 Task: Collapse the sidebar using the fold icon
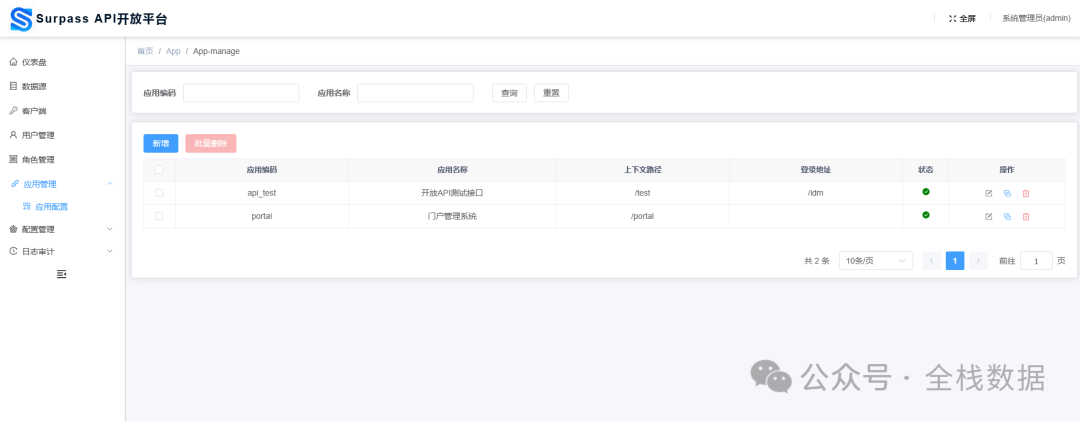[x=62, y=274]
